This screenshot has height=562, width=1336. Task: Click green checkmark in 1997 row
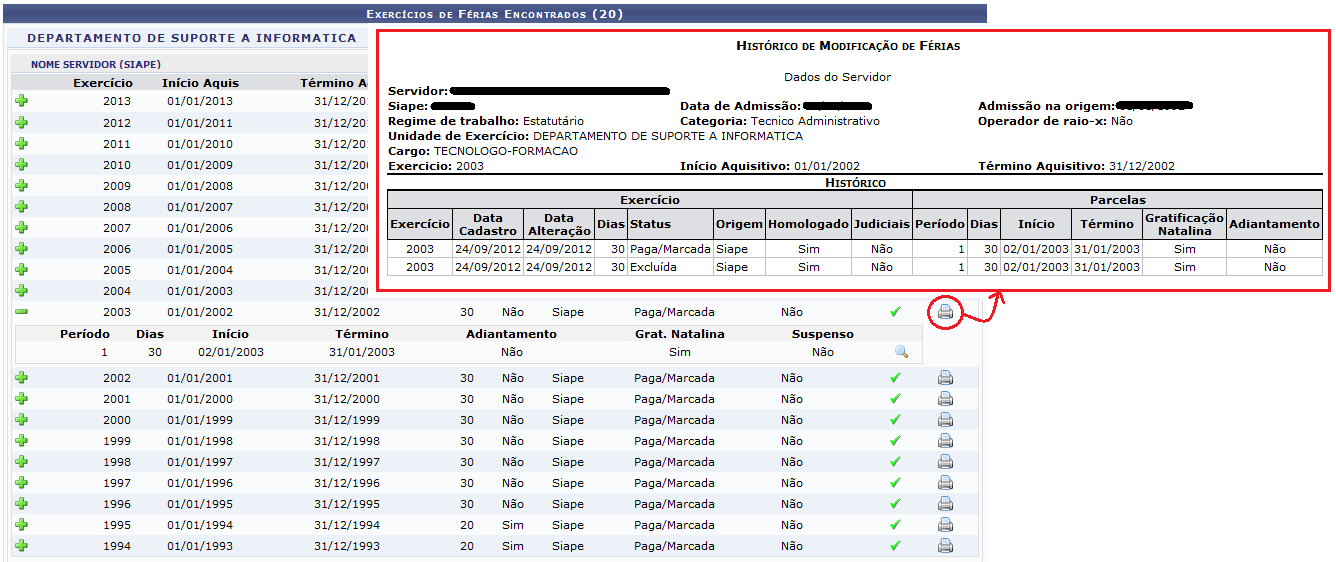[895, 483]
